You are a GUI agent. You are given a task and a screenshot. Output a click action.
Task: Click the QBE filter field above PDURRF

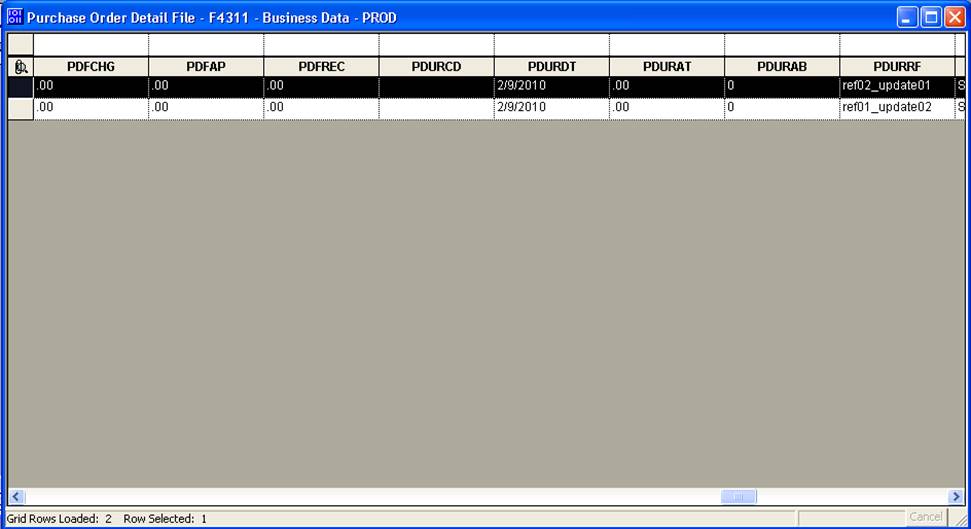click(x=897, y=45)
